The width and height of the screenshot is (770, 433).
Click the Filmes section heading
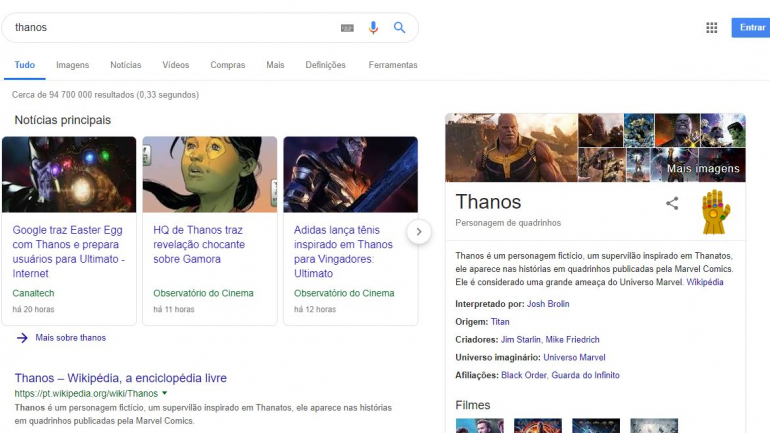[x=472, y=405]
